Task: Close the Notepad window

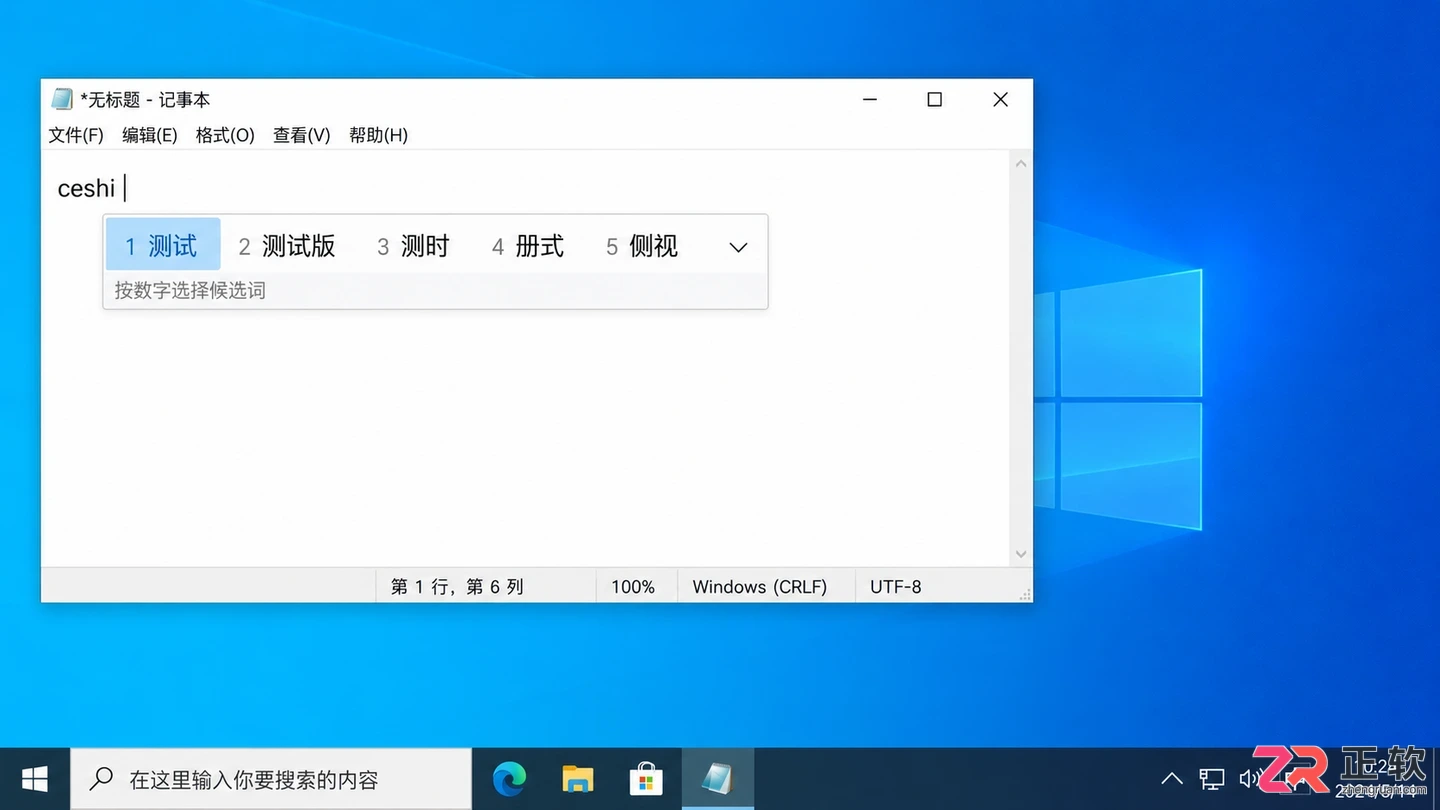Action: click(1000, 99)
